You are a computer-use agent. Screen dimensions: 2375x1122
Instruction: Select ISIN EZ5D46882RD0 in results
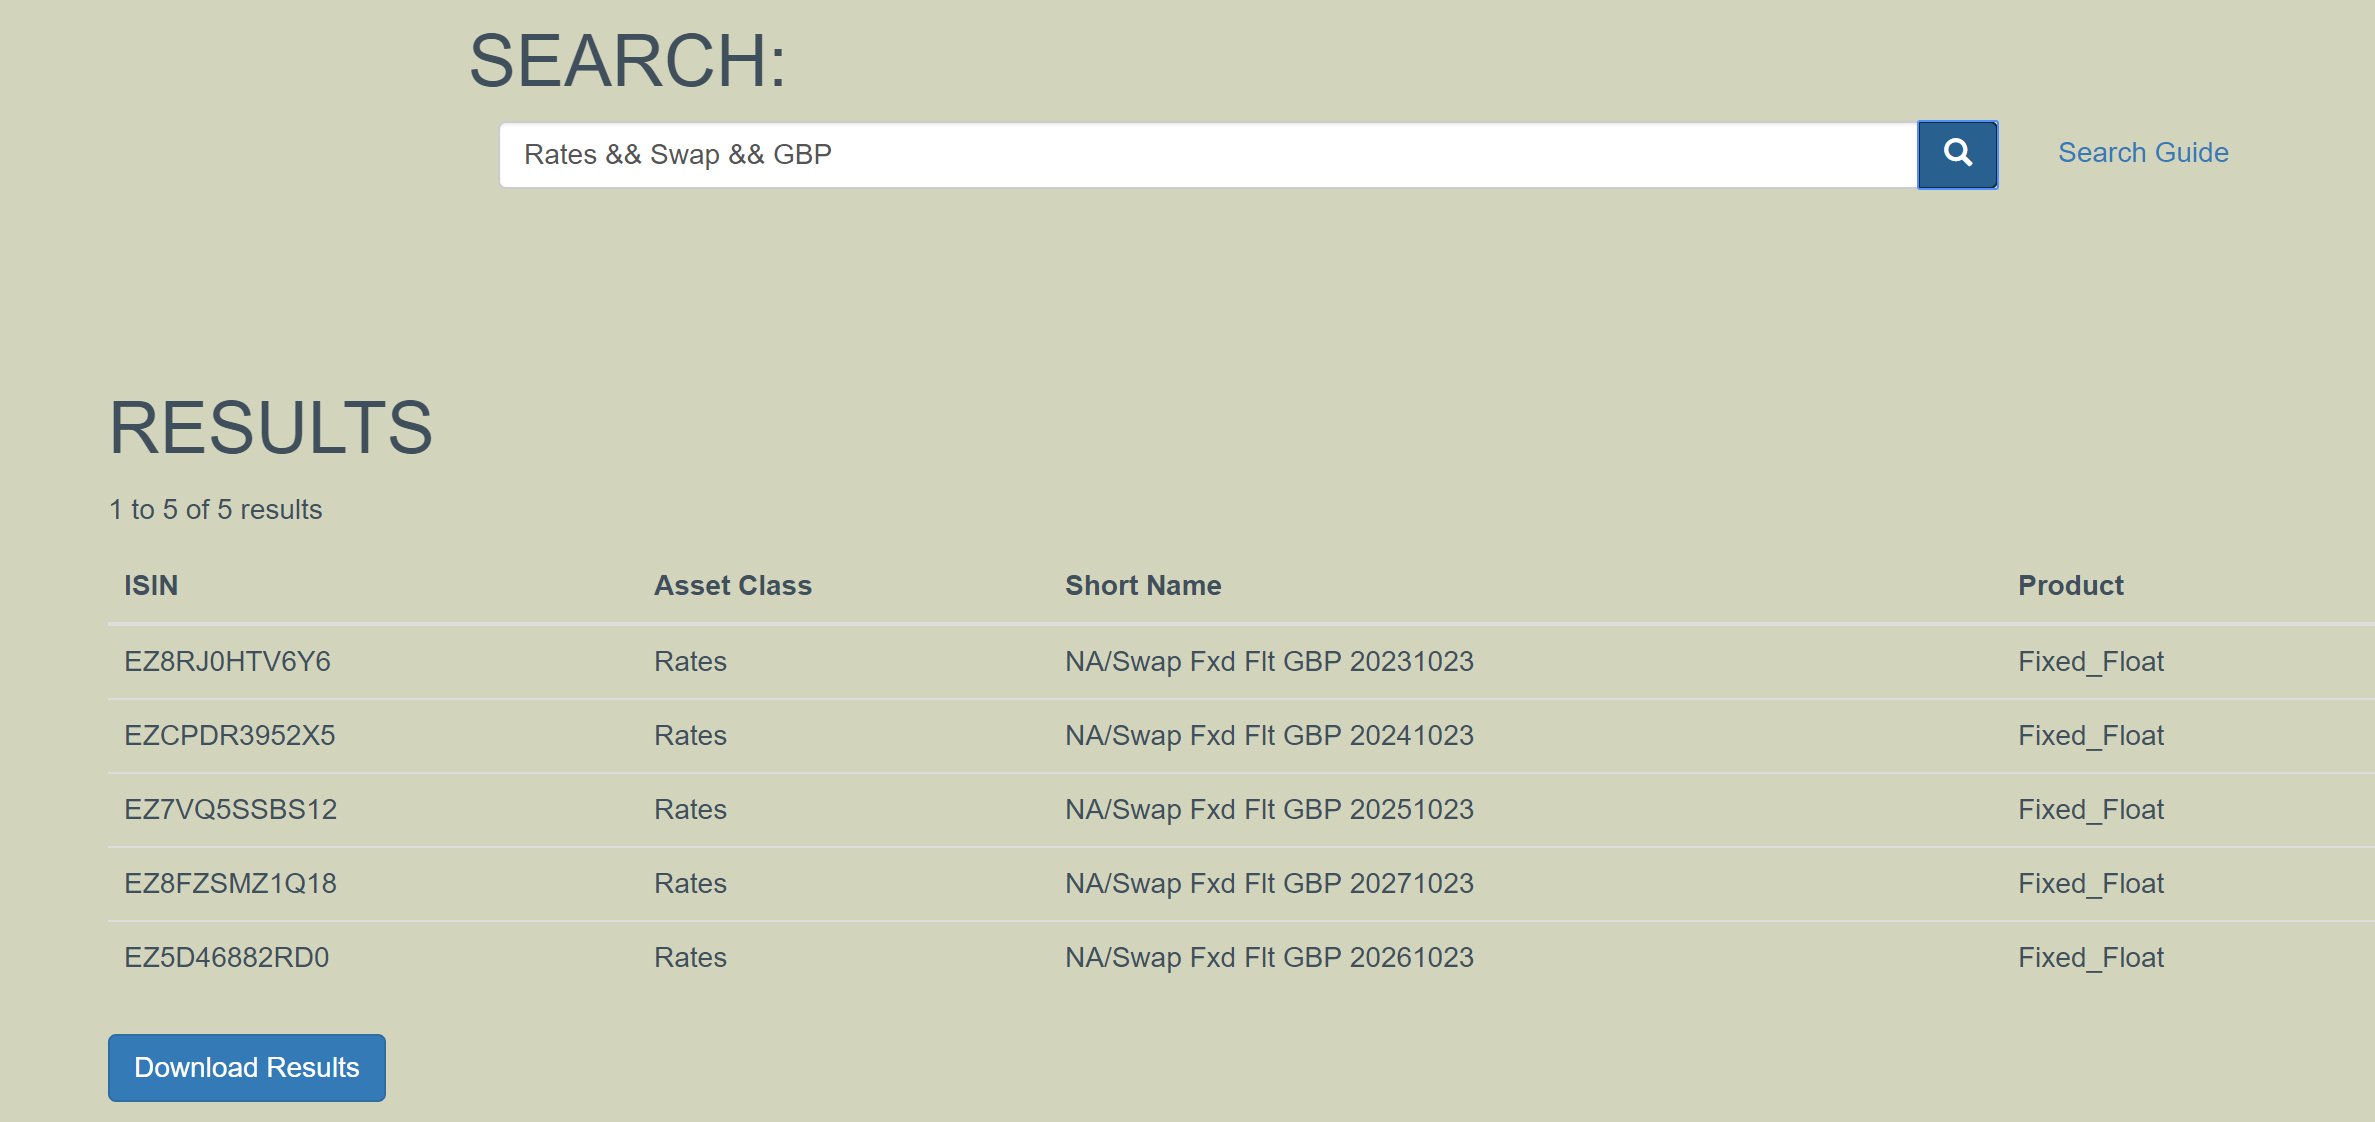(x=227, y=957)
